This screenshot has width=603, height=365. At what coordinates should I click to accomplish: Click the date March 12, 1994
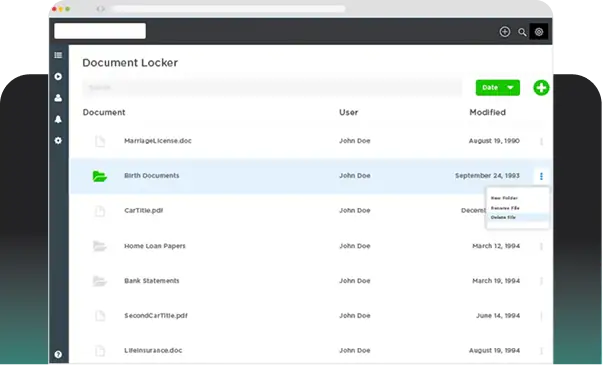(496, 246)
